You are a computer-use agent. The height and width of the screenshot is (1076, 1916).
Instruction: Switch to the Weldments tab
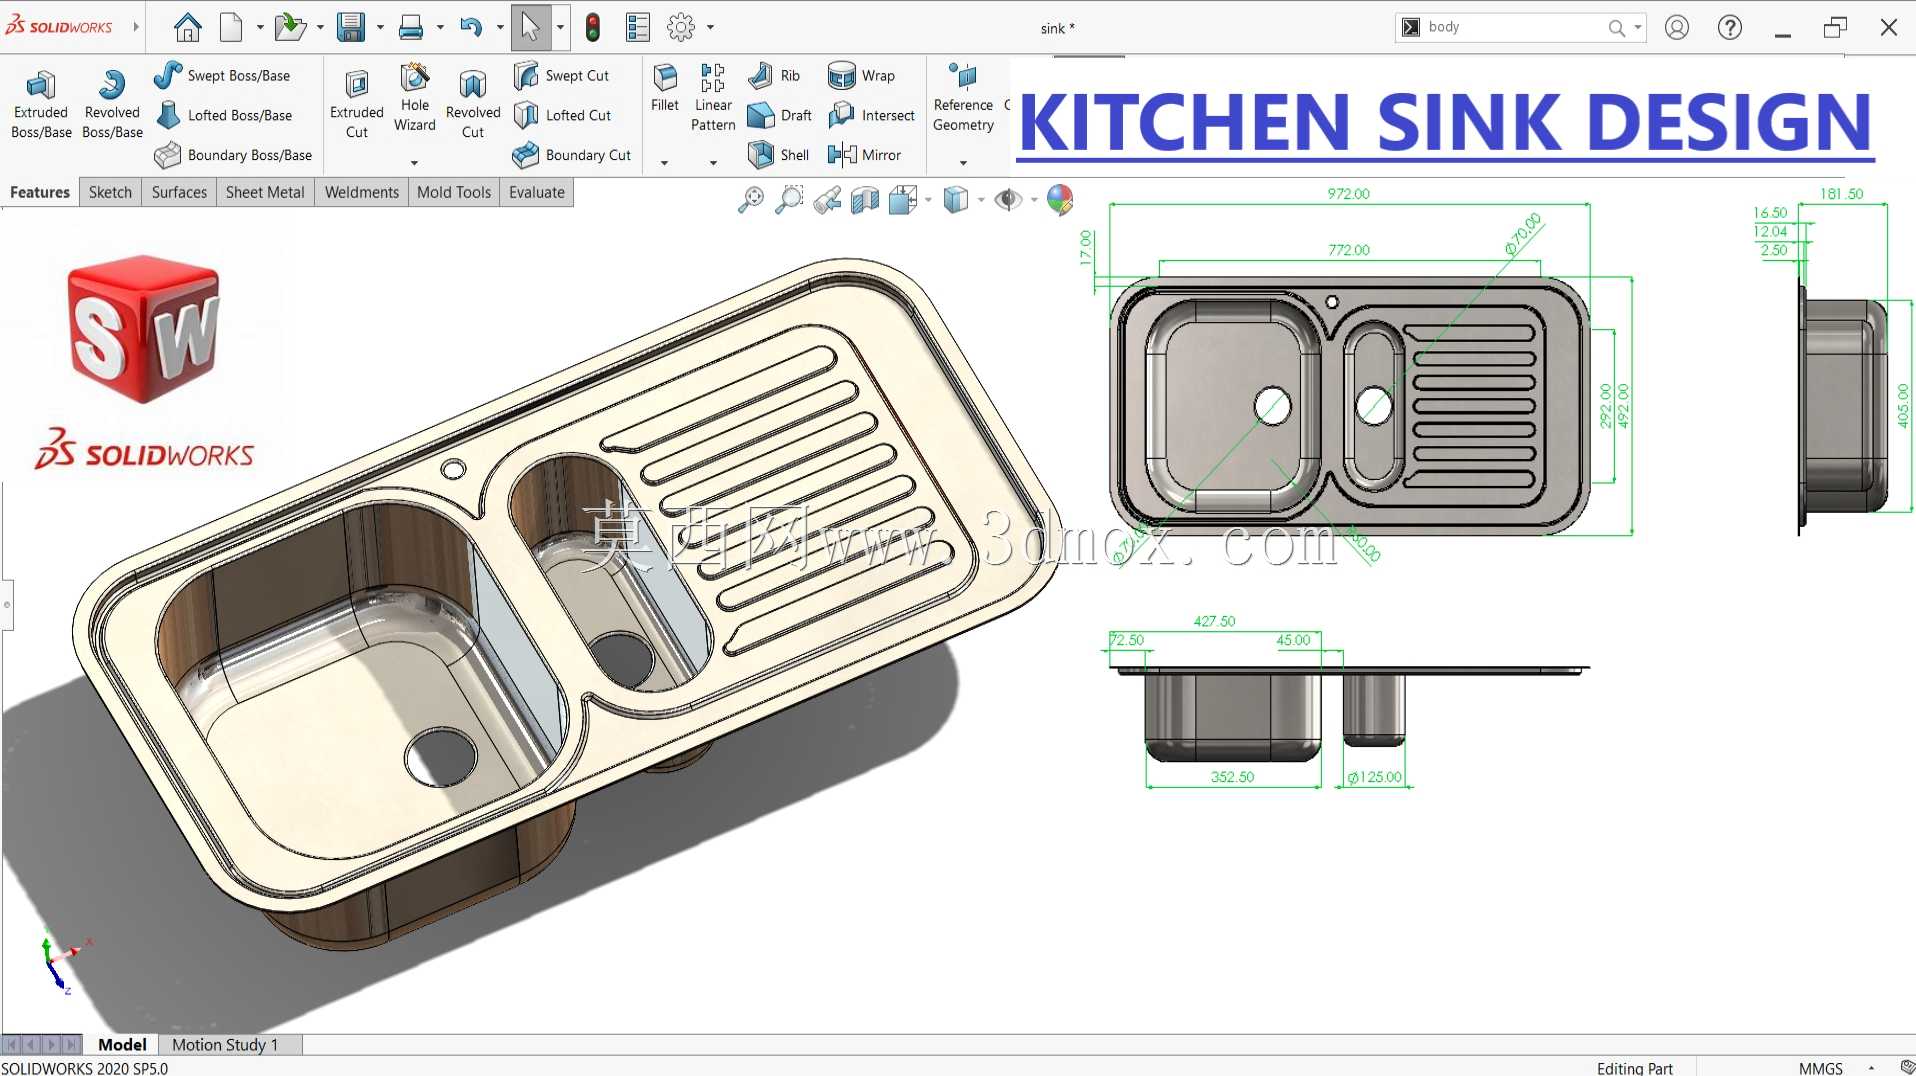362,192
